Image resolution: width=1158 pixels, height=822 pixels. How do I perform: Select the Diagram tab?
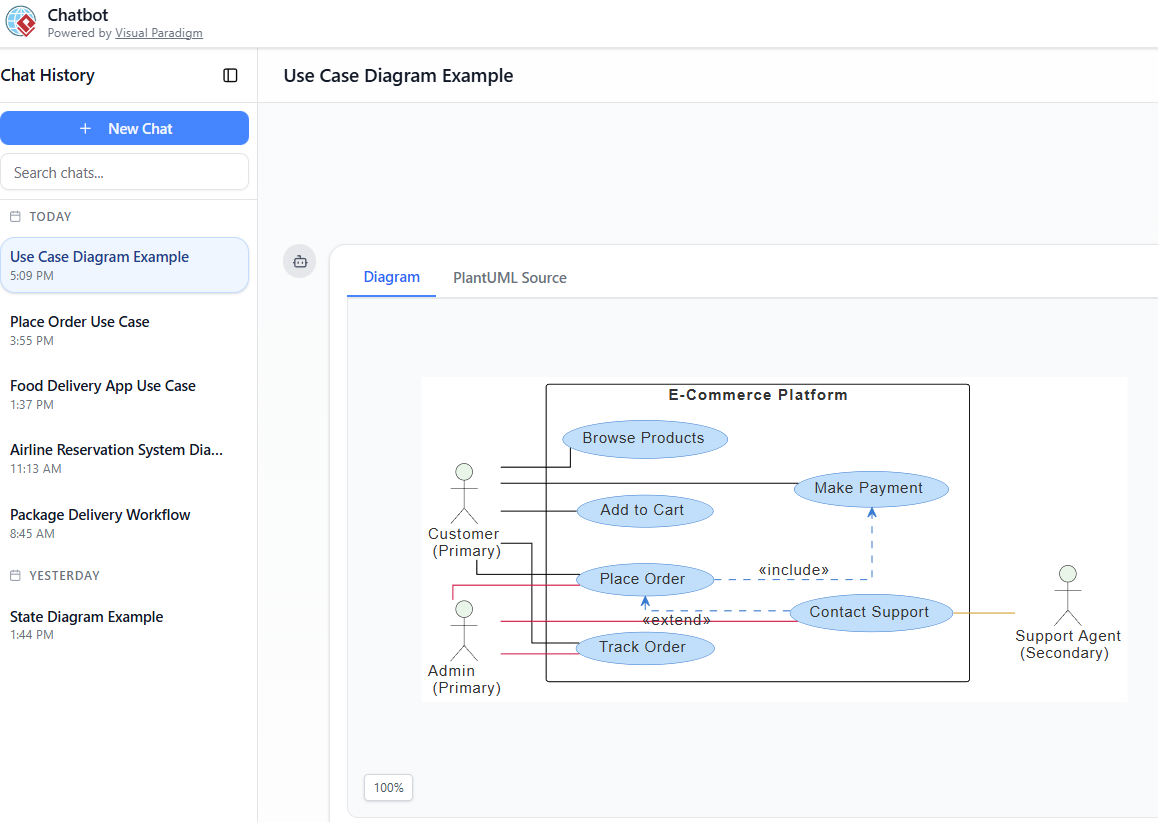[x=391, y=277]
